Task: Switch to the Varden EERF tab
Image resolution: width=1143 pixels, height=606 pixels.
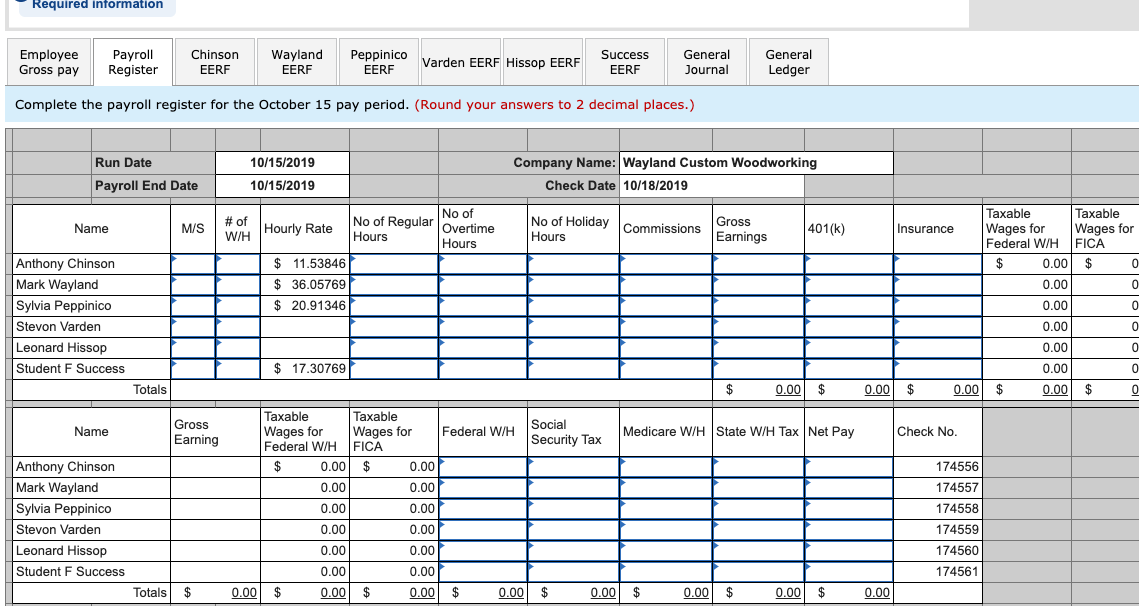Action: [x=460, y=61]
